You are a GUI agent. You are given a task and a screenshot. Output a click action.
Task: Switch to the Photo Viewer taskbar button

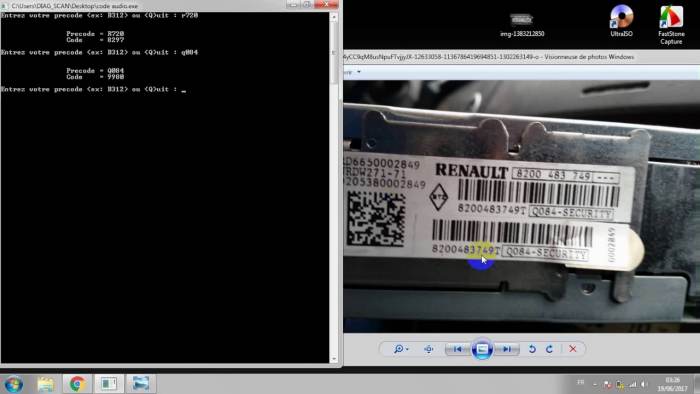tap(141, 384)
